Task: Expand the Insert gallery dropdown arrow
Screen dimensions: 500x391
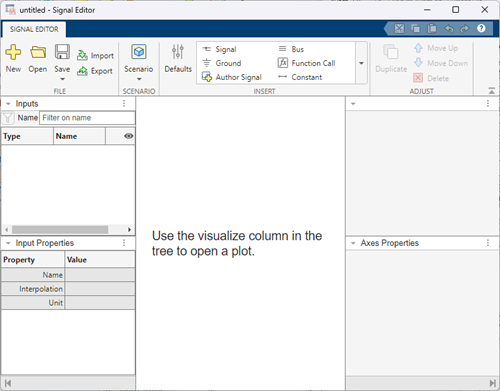Action: tap(361, 63)
